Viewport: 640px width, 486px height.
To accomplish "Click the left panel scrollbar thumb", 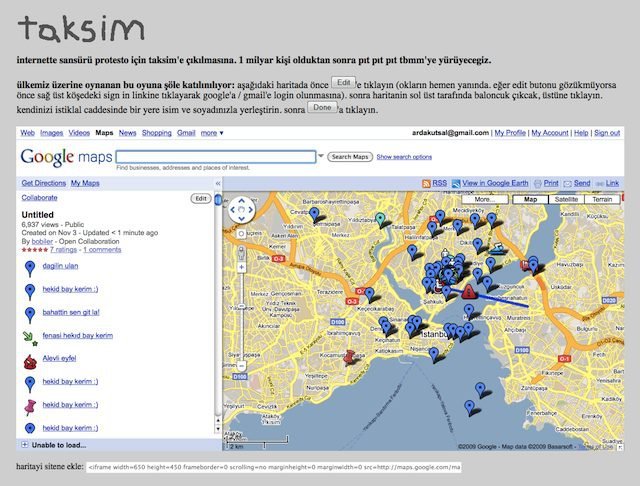I will point(218,200).
